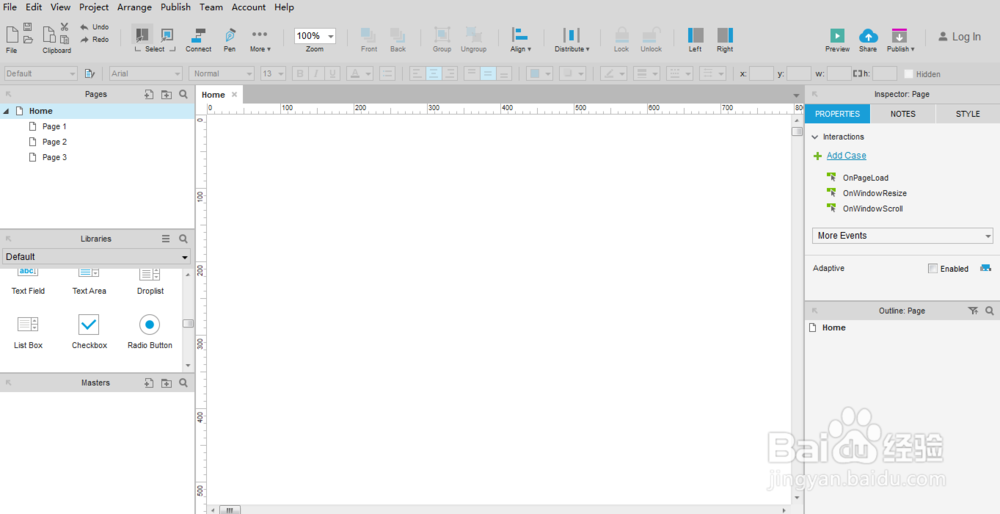
Task: Open the Align dropdown
Action: 520,40
